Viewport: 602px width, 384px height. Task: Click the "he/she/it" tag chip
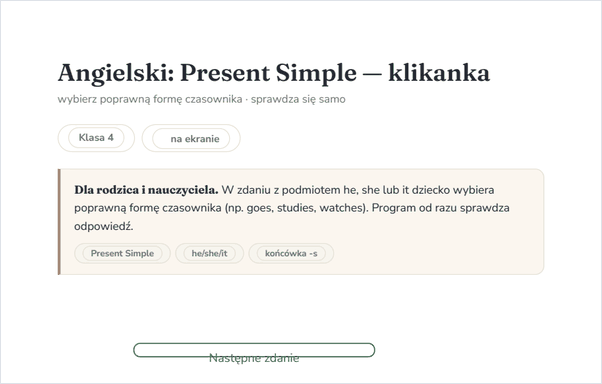pyautogui.click(x=210, y=253)
